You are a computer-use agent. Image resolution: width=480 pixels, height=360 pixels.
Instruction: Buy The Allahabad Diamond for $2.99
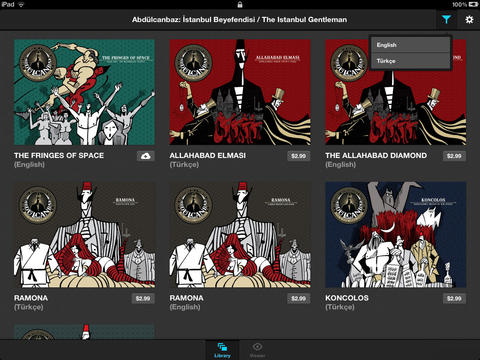(x=454, y=156)
